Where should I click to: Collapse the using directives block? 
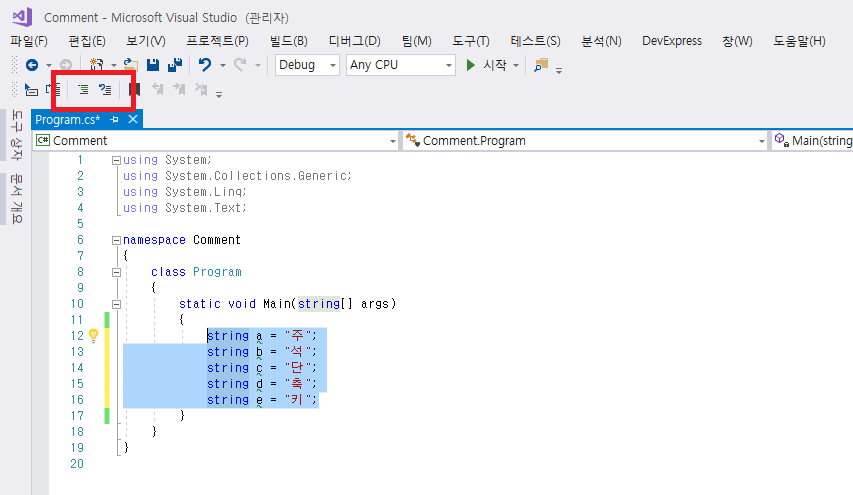pyautogui.click(x=116, y=160)
